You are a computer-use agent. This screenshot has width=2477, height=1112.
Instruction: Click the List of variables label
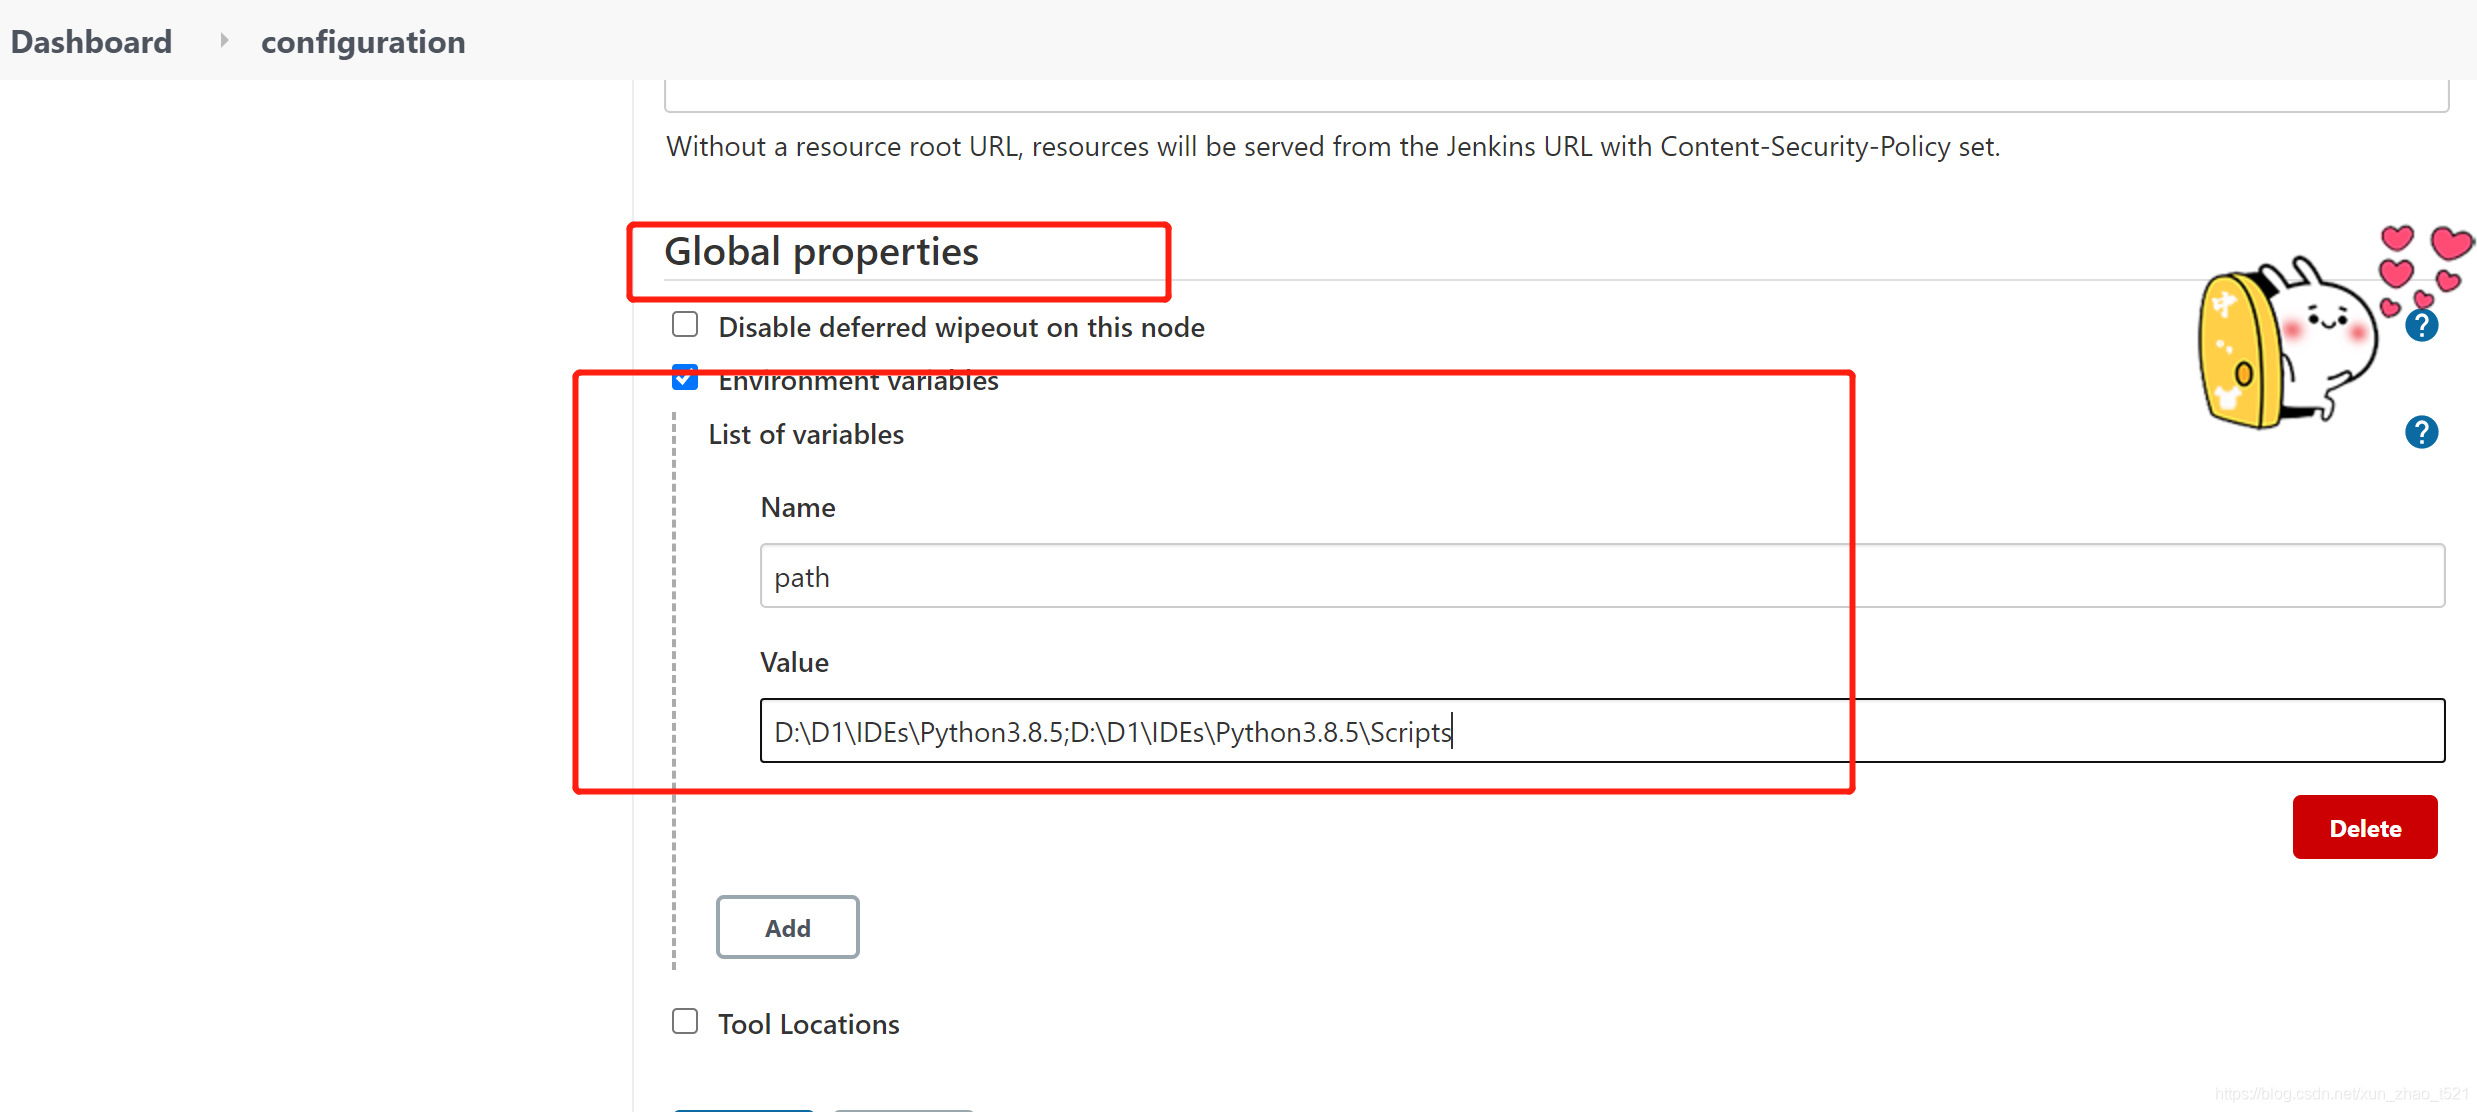pos(806,434)
